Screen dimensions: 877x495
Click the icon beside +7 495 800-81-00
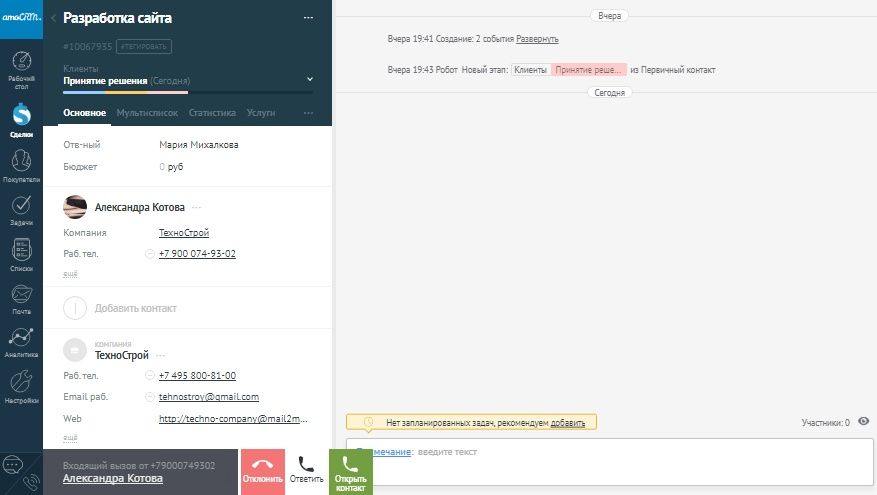coord(149,376)
